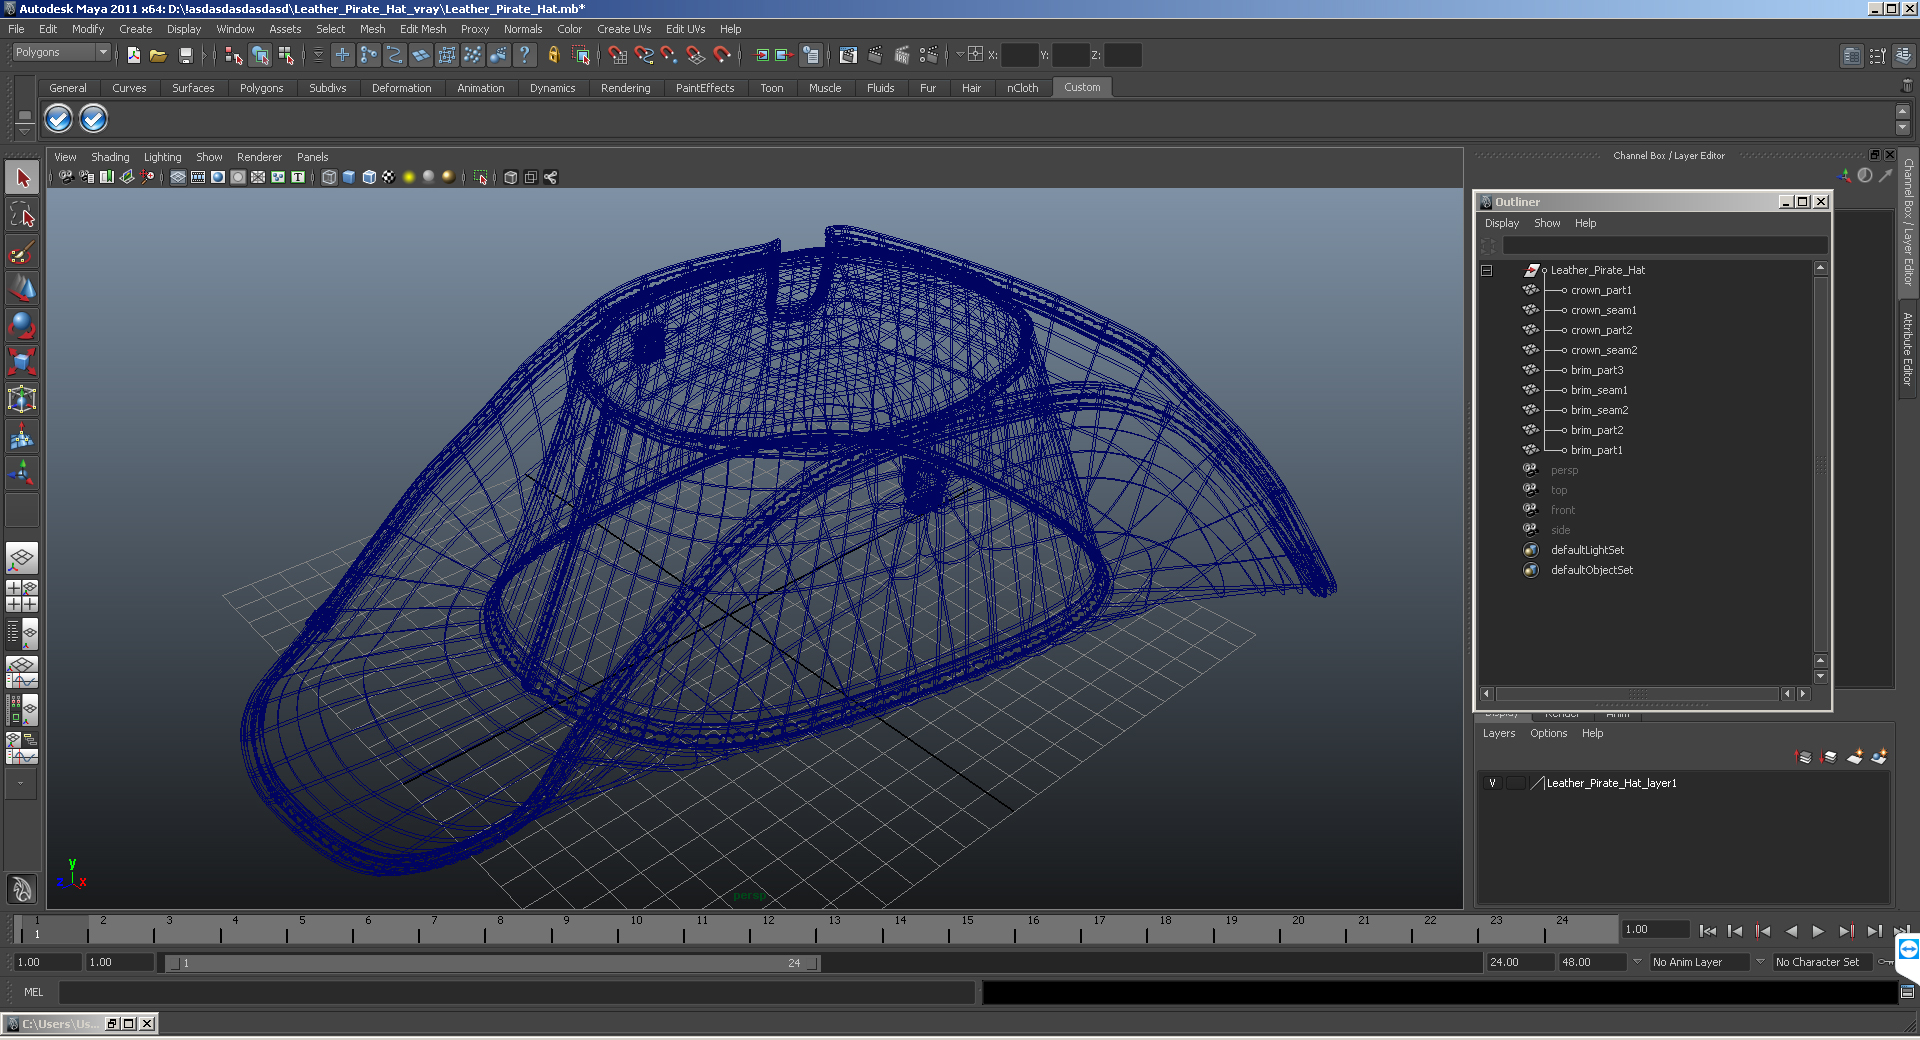Click the Help question mark icon
Viewport: 1920px width, 1040px height.
click(x=525, y=56)
